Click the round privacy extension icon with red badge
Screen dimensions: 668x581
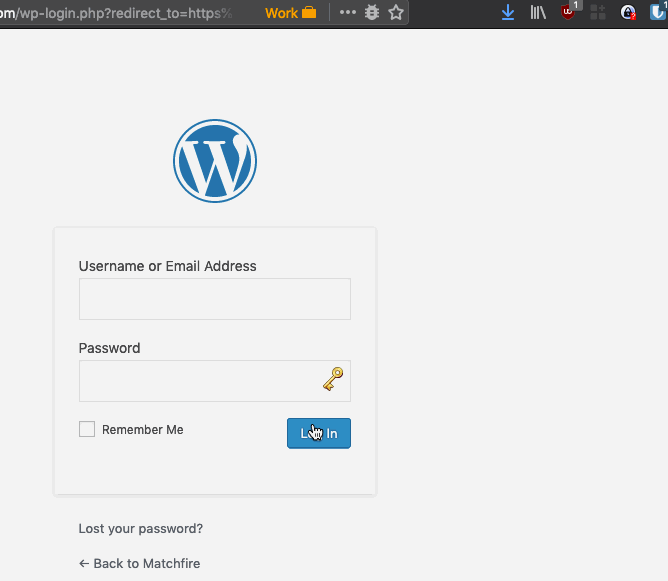click(628, 13)
